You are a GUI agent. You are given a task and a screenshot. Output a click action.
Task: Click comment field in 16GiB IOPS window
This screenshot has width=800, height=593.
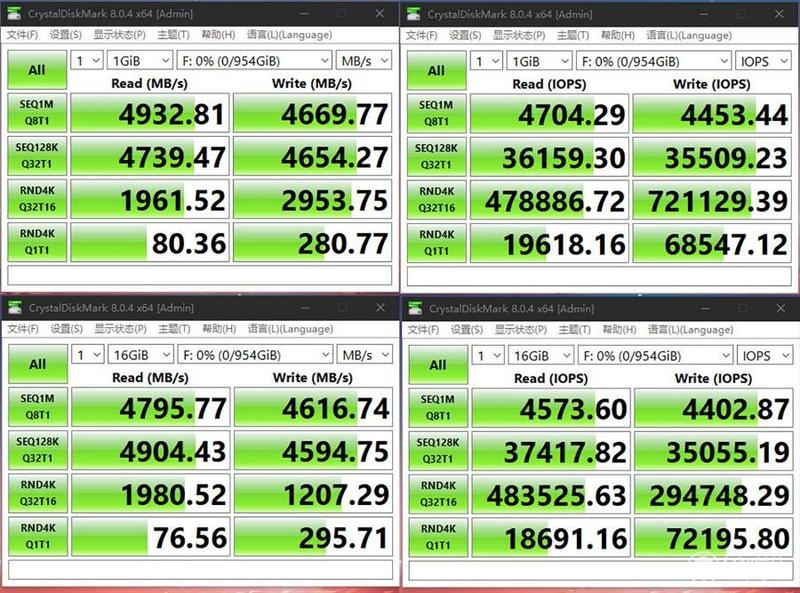(601, 571)
